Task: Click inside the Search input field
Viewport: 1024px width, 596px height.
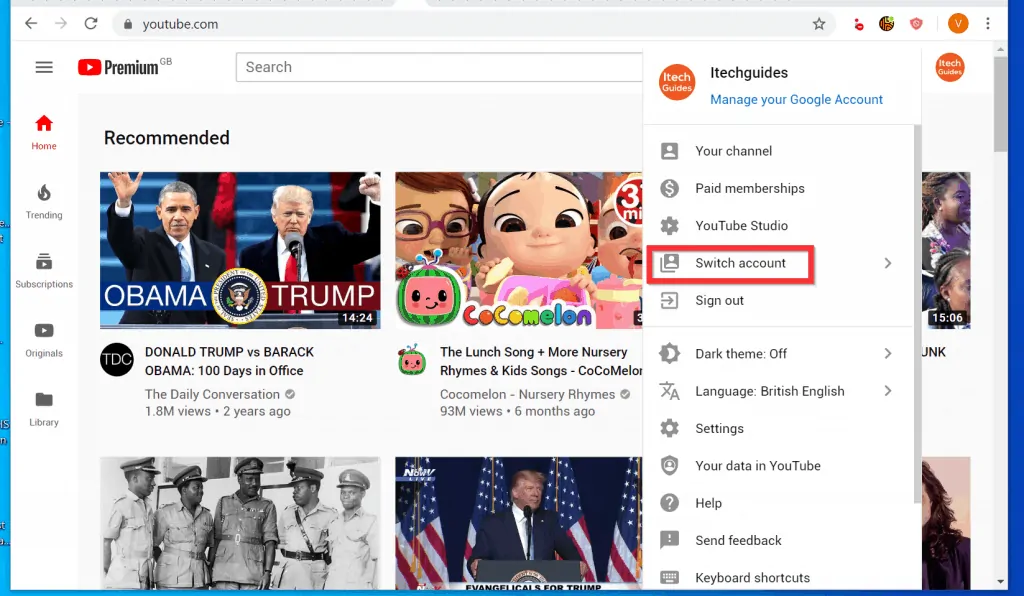Action: click(x=440, y=67)
